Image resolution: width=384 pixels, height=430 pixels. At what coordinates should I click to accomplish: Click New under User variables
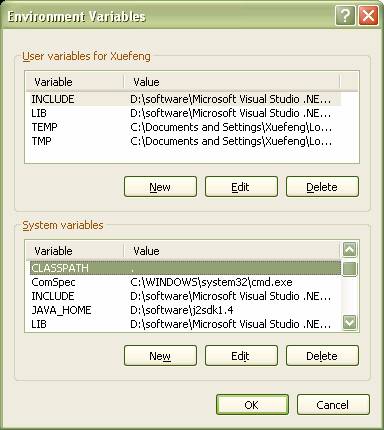[x=160, y=187]
